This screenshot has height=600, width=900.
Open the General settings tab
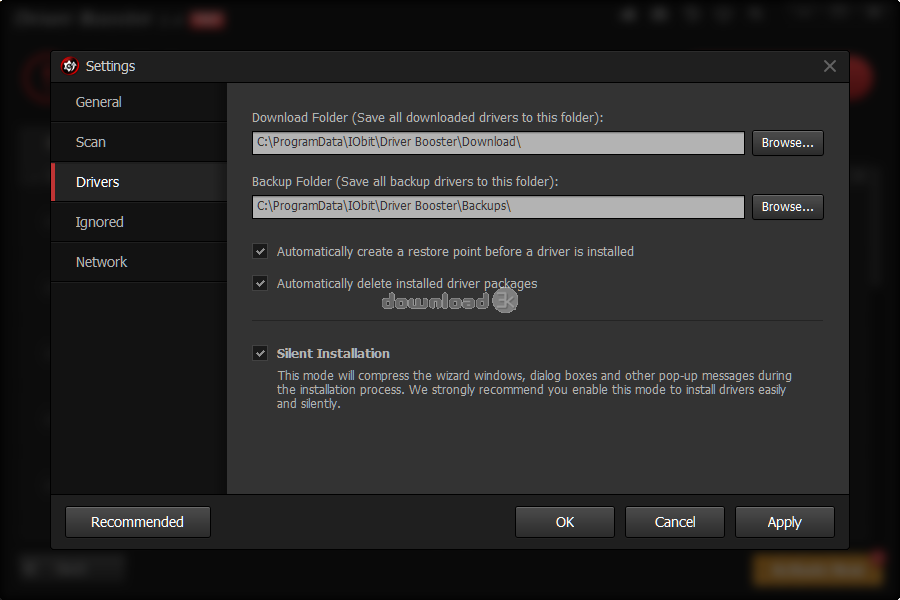coord(99,102)
